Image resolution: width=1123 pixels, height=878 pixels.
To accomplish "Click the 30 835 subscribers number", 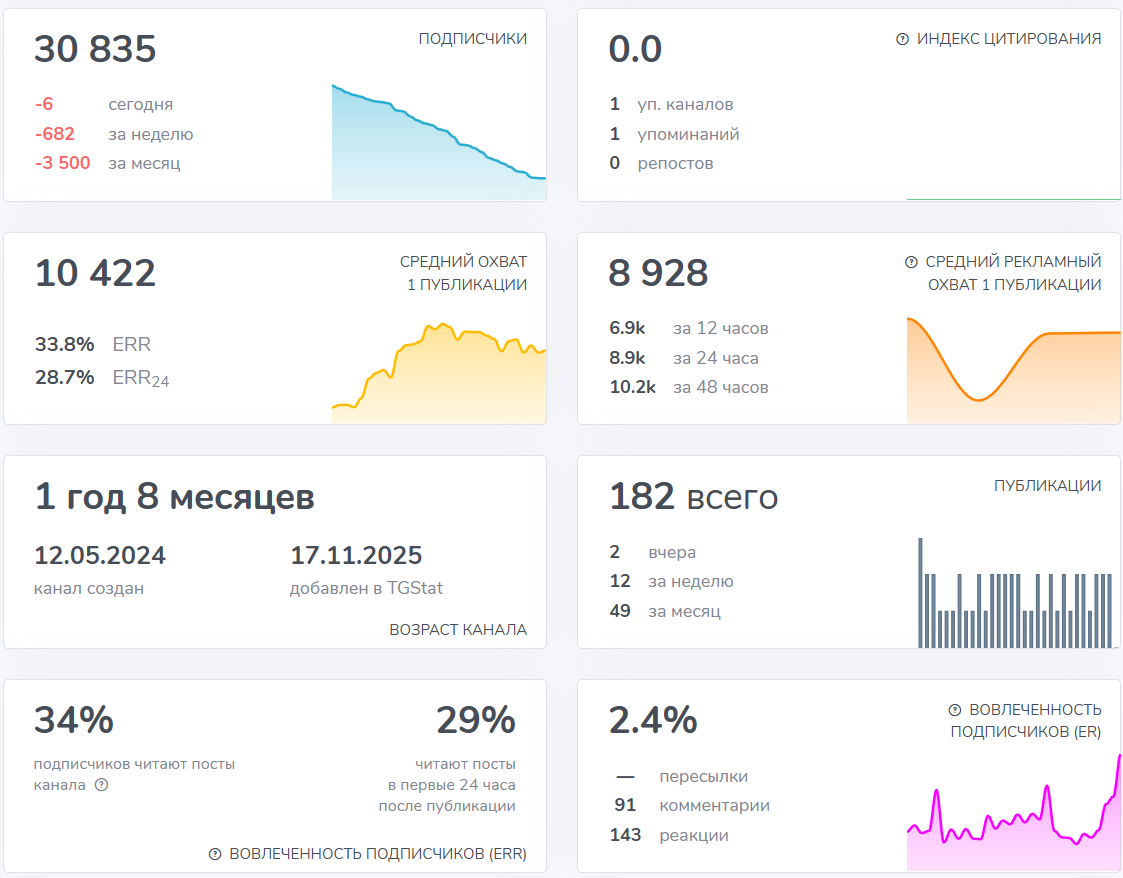I will click(95, 49).
